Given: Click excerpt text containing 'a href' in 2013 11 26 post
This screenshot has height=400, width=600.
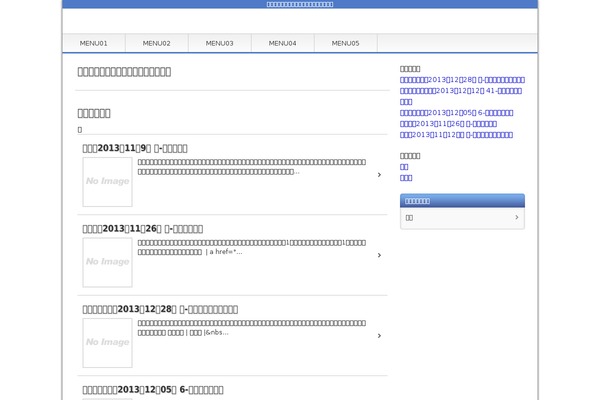Looking at the screenshot, I should click(251, 247).
